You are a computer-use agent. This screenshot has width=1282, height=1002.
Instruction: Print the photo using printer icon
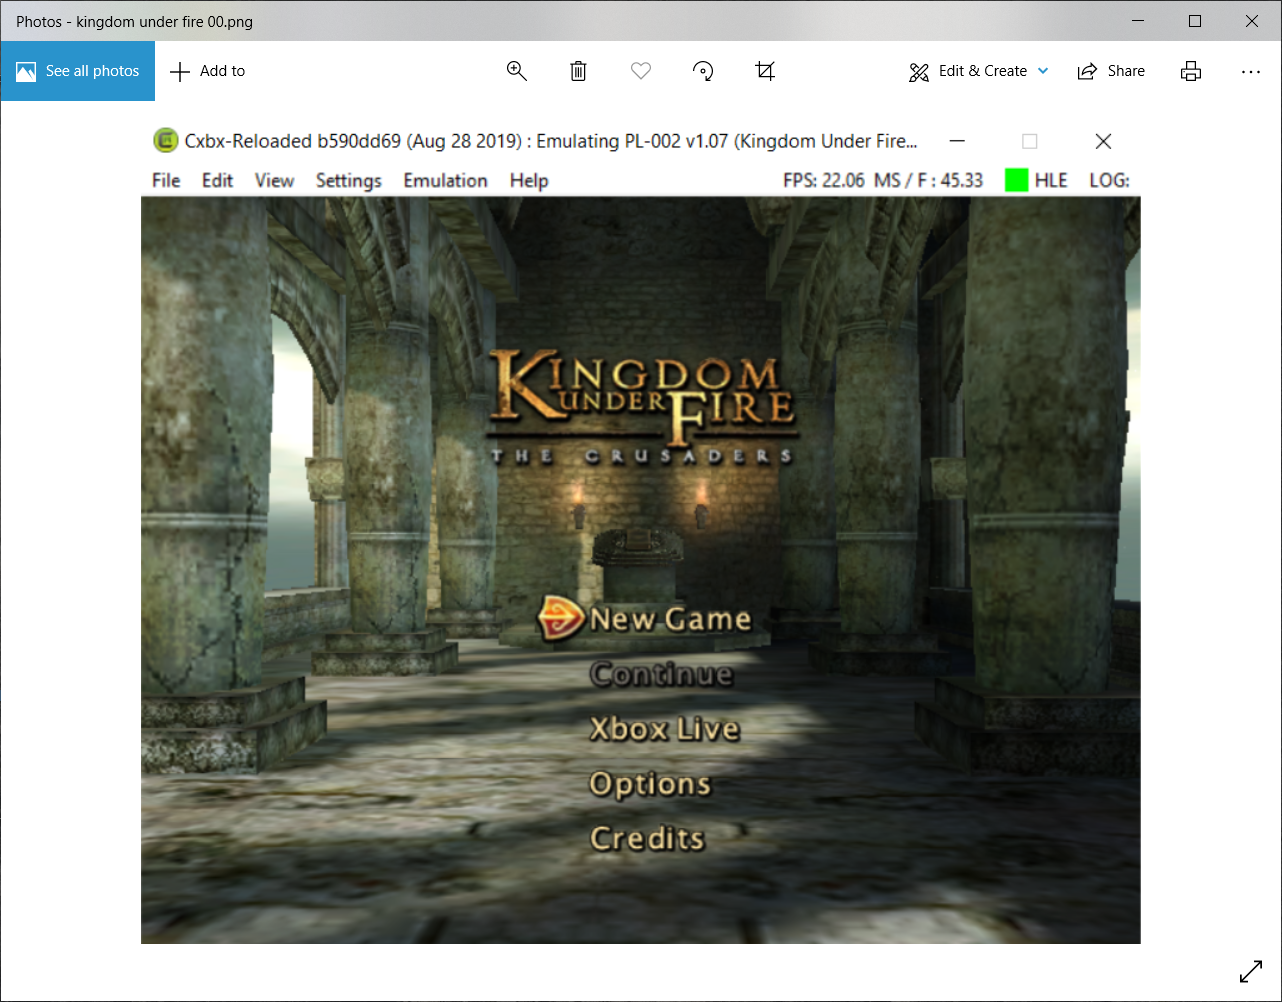tap(1191, 71)
